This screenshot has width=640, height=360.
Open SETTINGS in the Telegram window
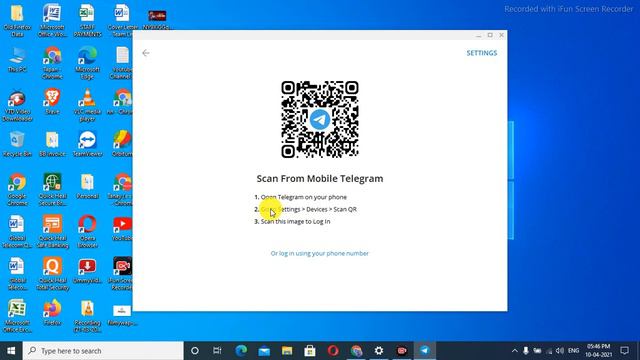click(x=482, y=53)
